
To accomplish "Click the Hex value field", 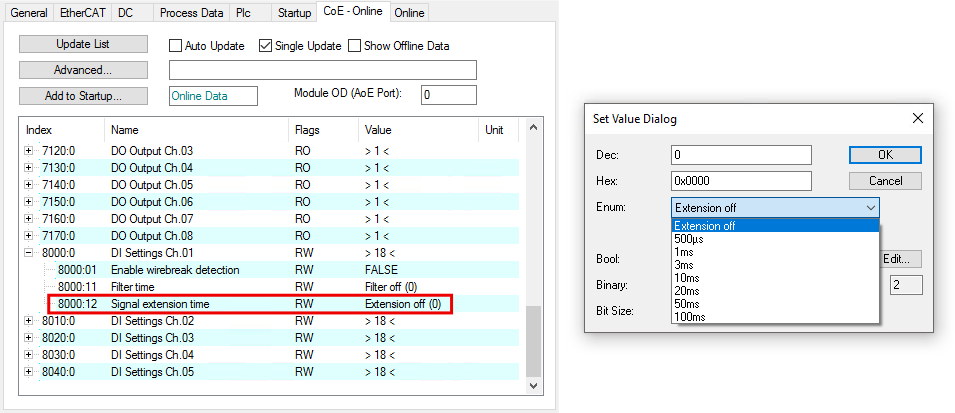I will (741, 181).
